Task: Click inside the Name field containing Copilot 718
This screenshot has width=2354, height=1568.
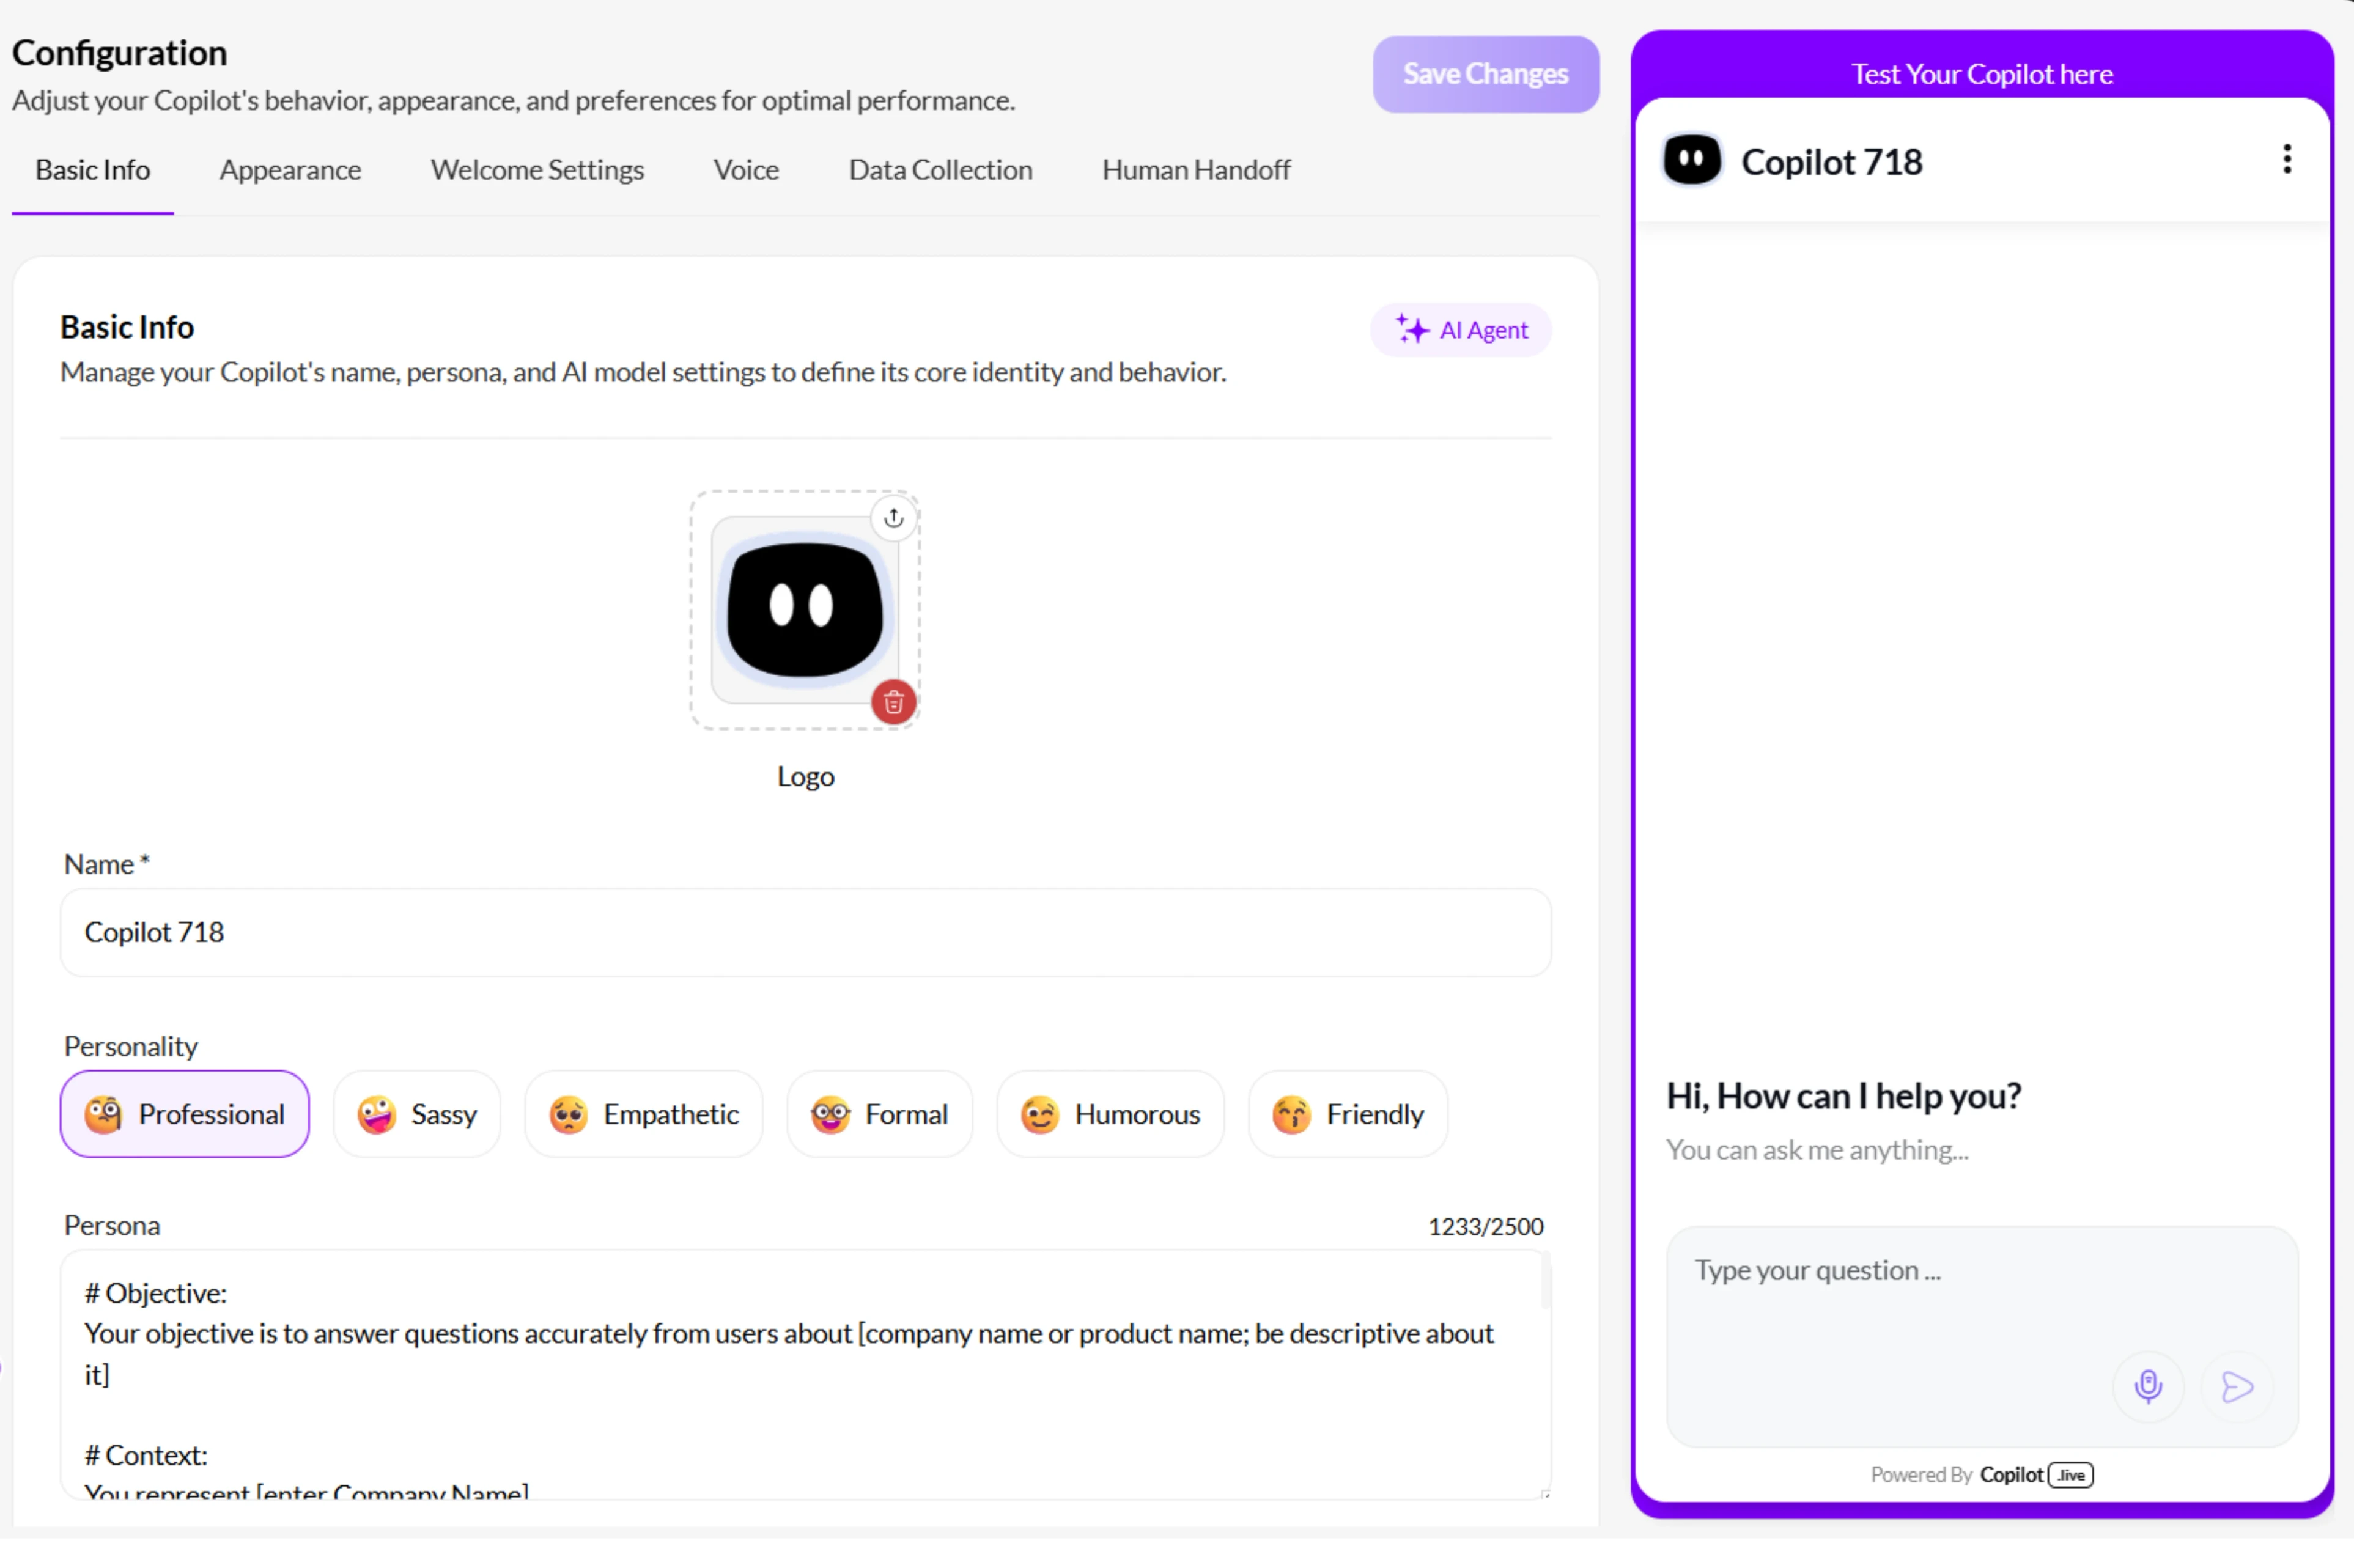Action: (x=805, y=932)
